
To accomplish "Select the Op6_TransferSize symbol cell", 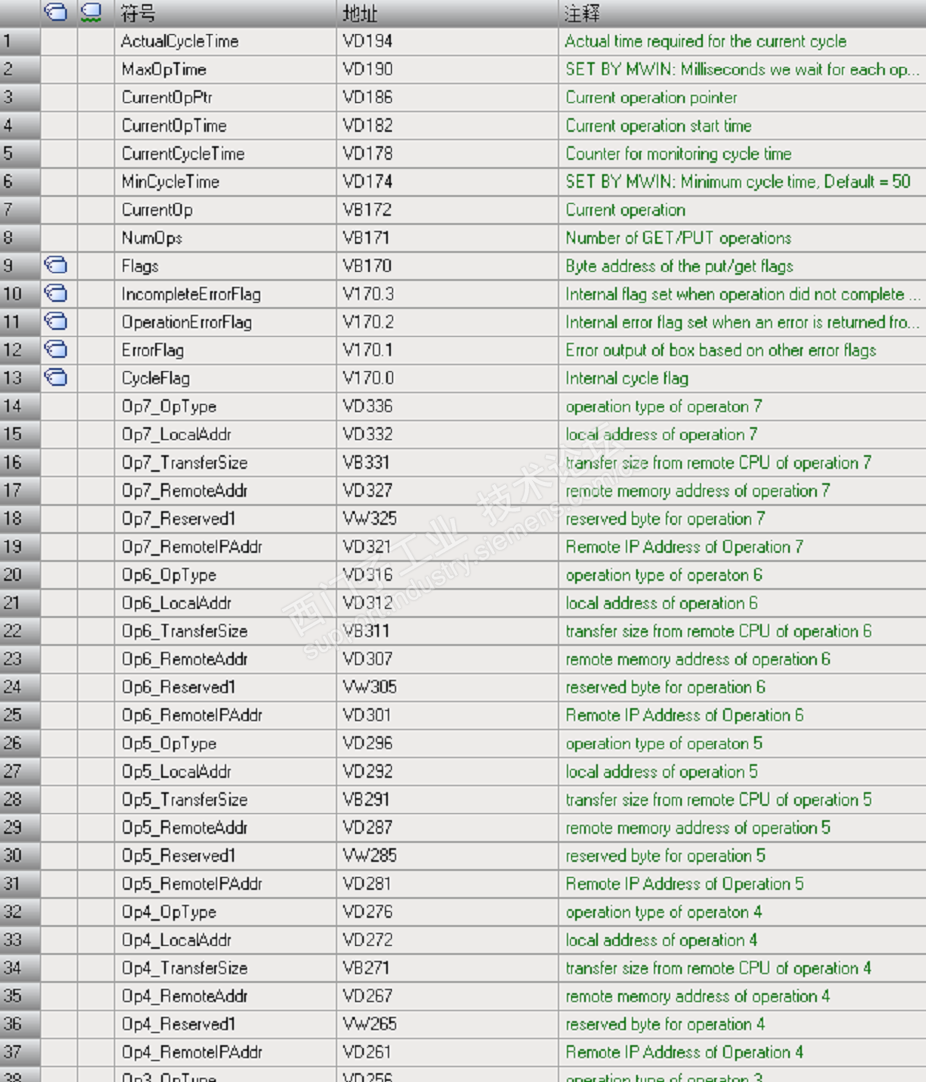I will click(226, 631).
